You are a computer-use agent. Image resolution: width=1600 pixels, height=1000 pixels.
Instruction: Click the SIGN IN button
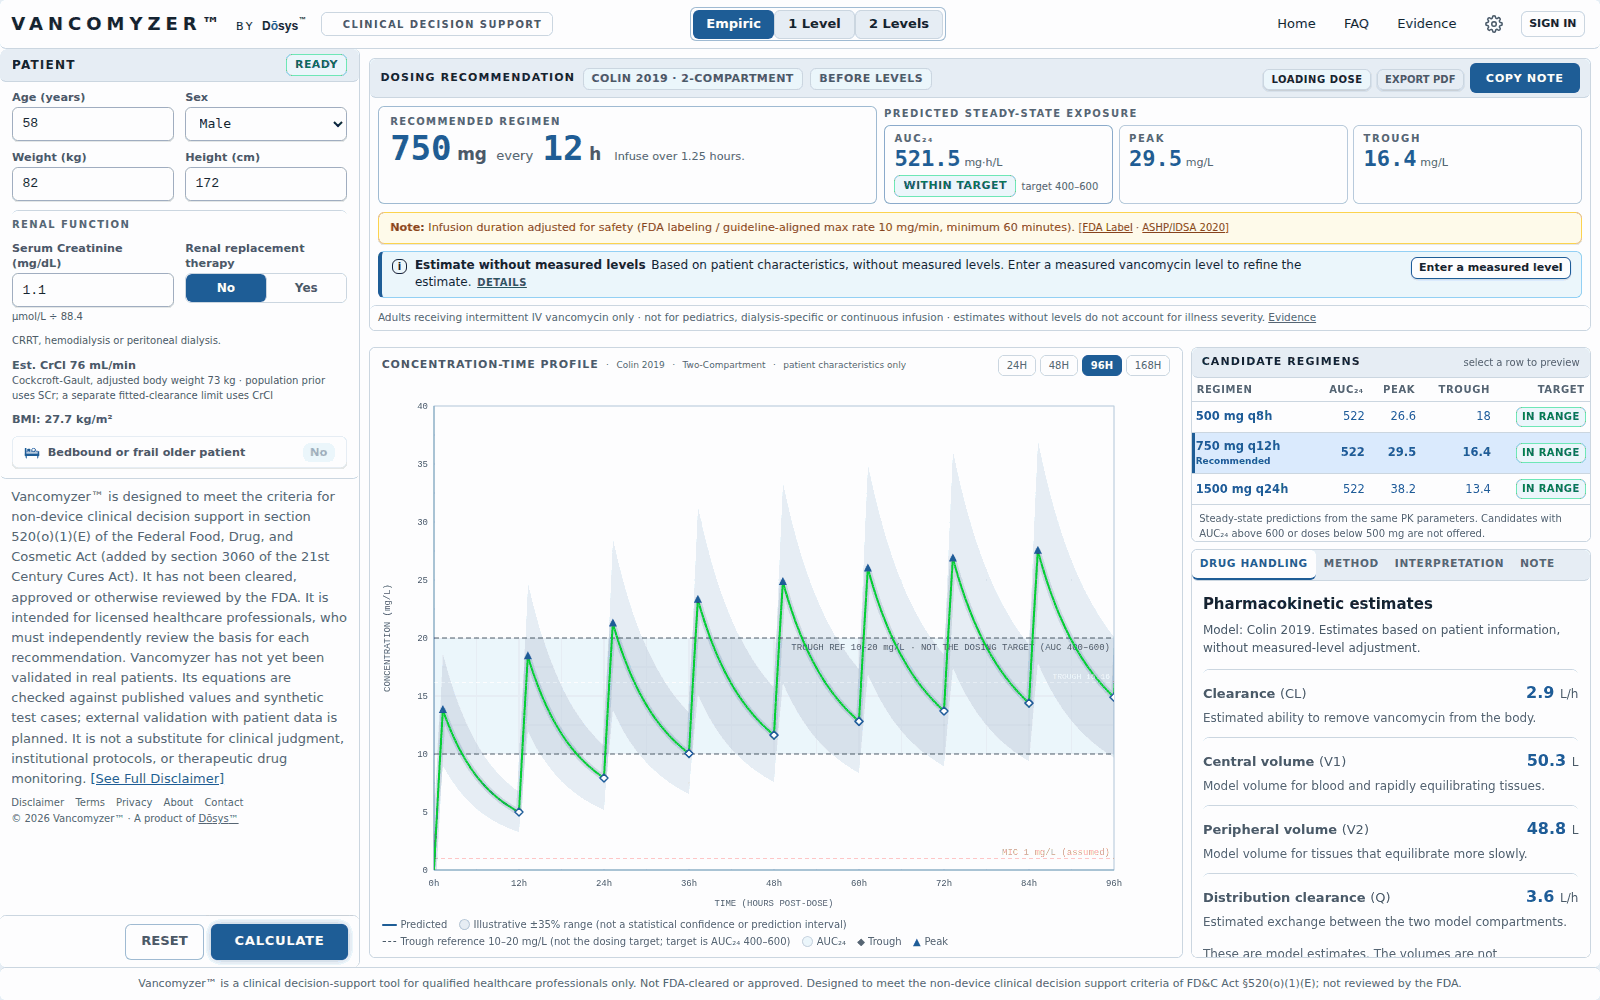pyautogui.click(x=1552, y=24)
